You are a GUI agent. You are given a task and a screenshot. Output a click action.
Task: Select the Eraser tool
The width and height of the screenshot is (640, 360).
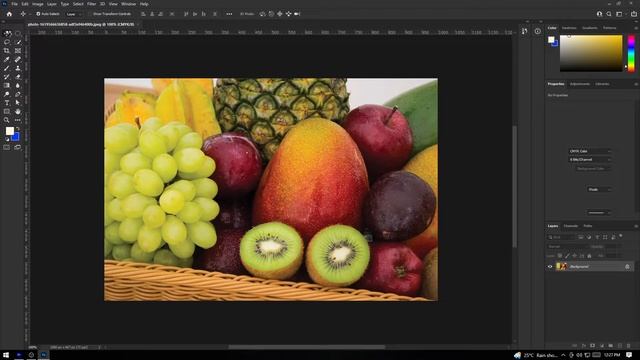click(18, 77)
